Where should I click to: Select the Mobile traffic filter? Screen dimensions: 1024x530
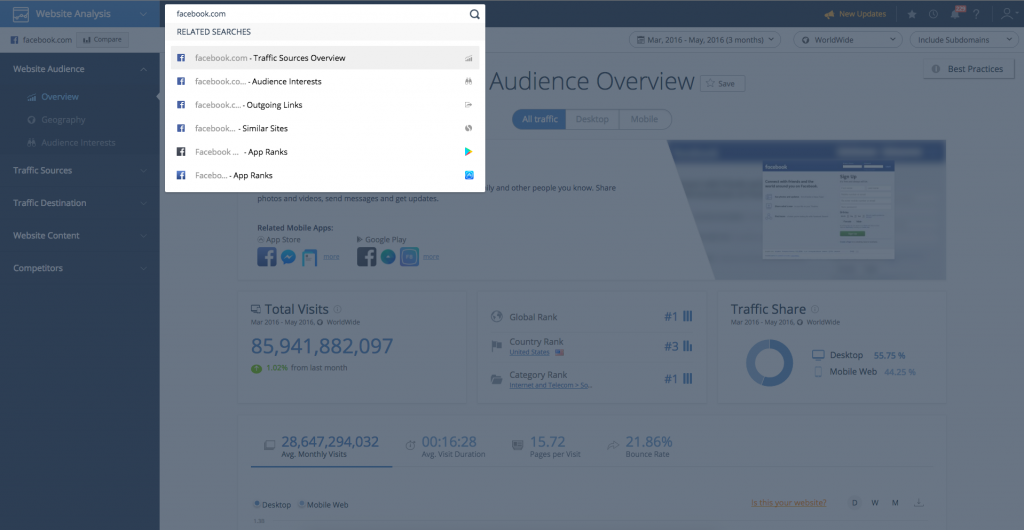point(645,119)
